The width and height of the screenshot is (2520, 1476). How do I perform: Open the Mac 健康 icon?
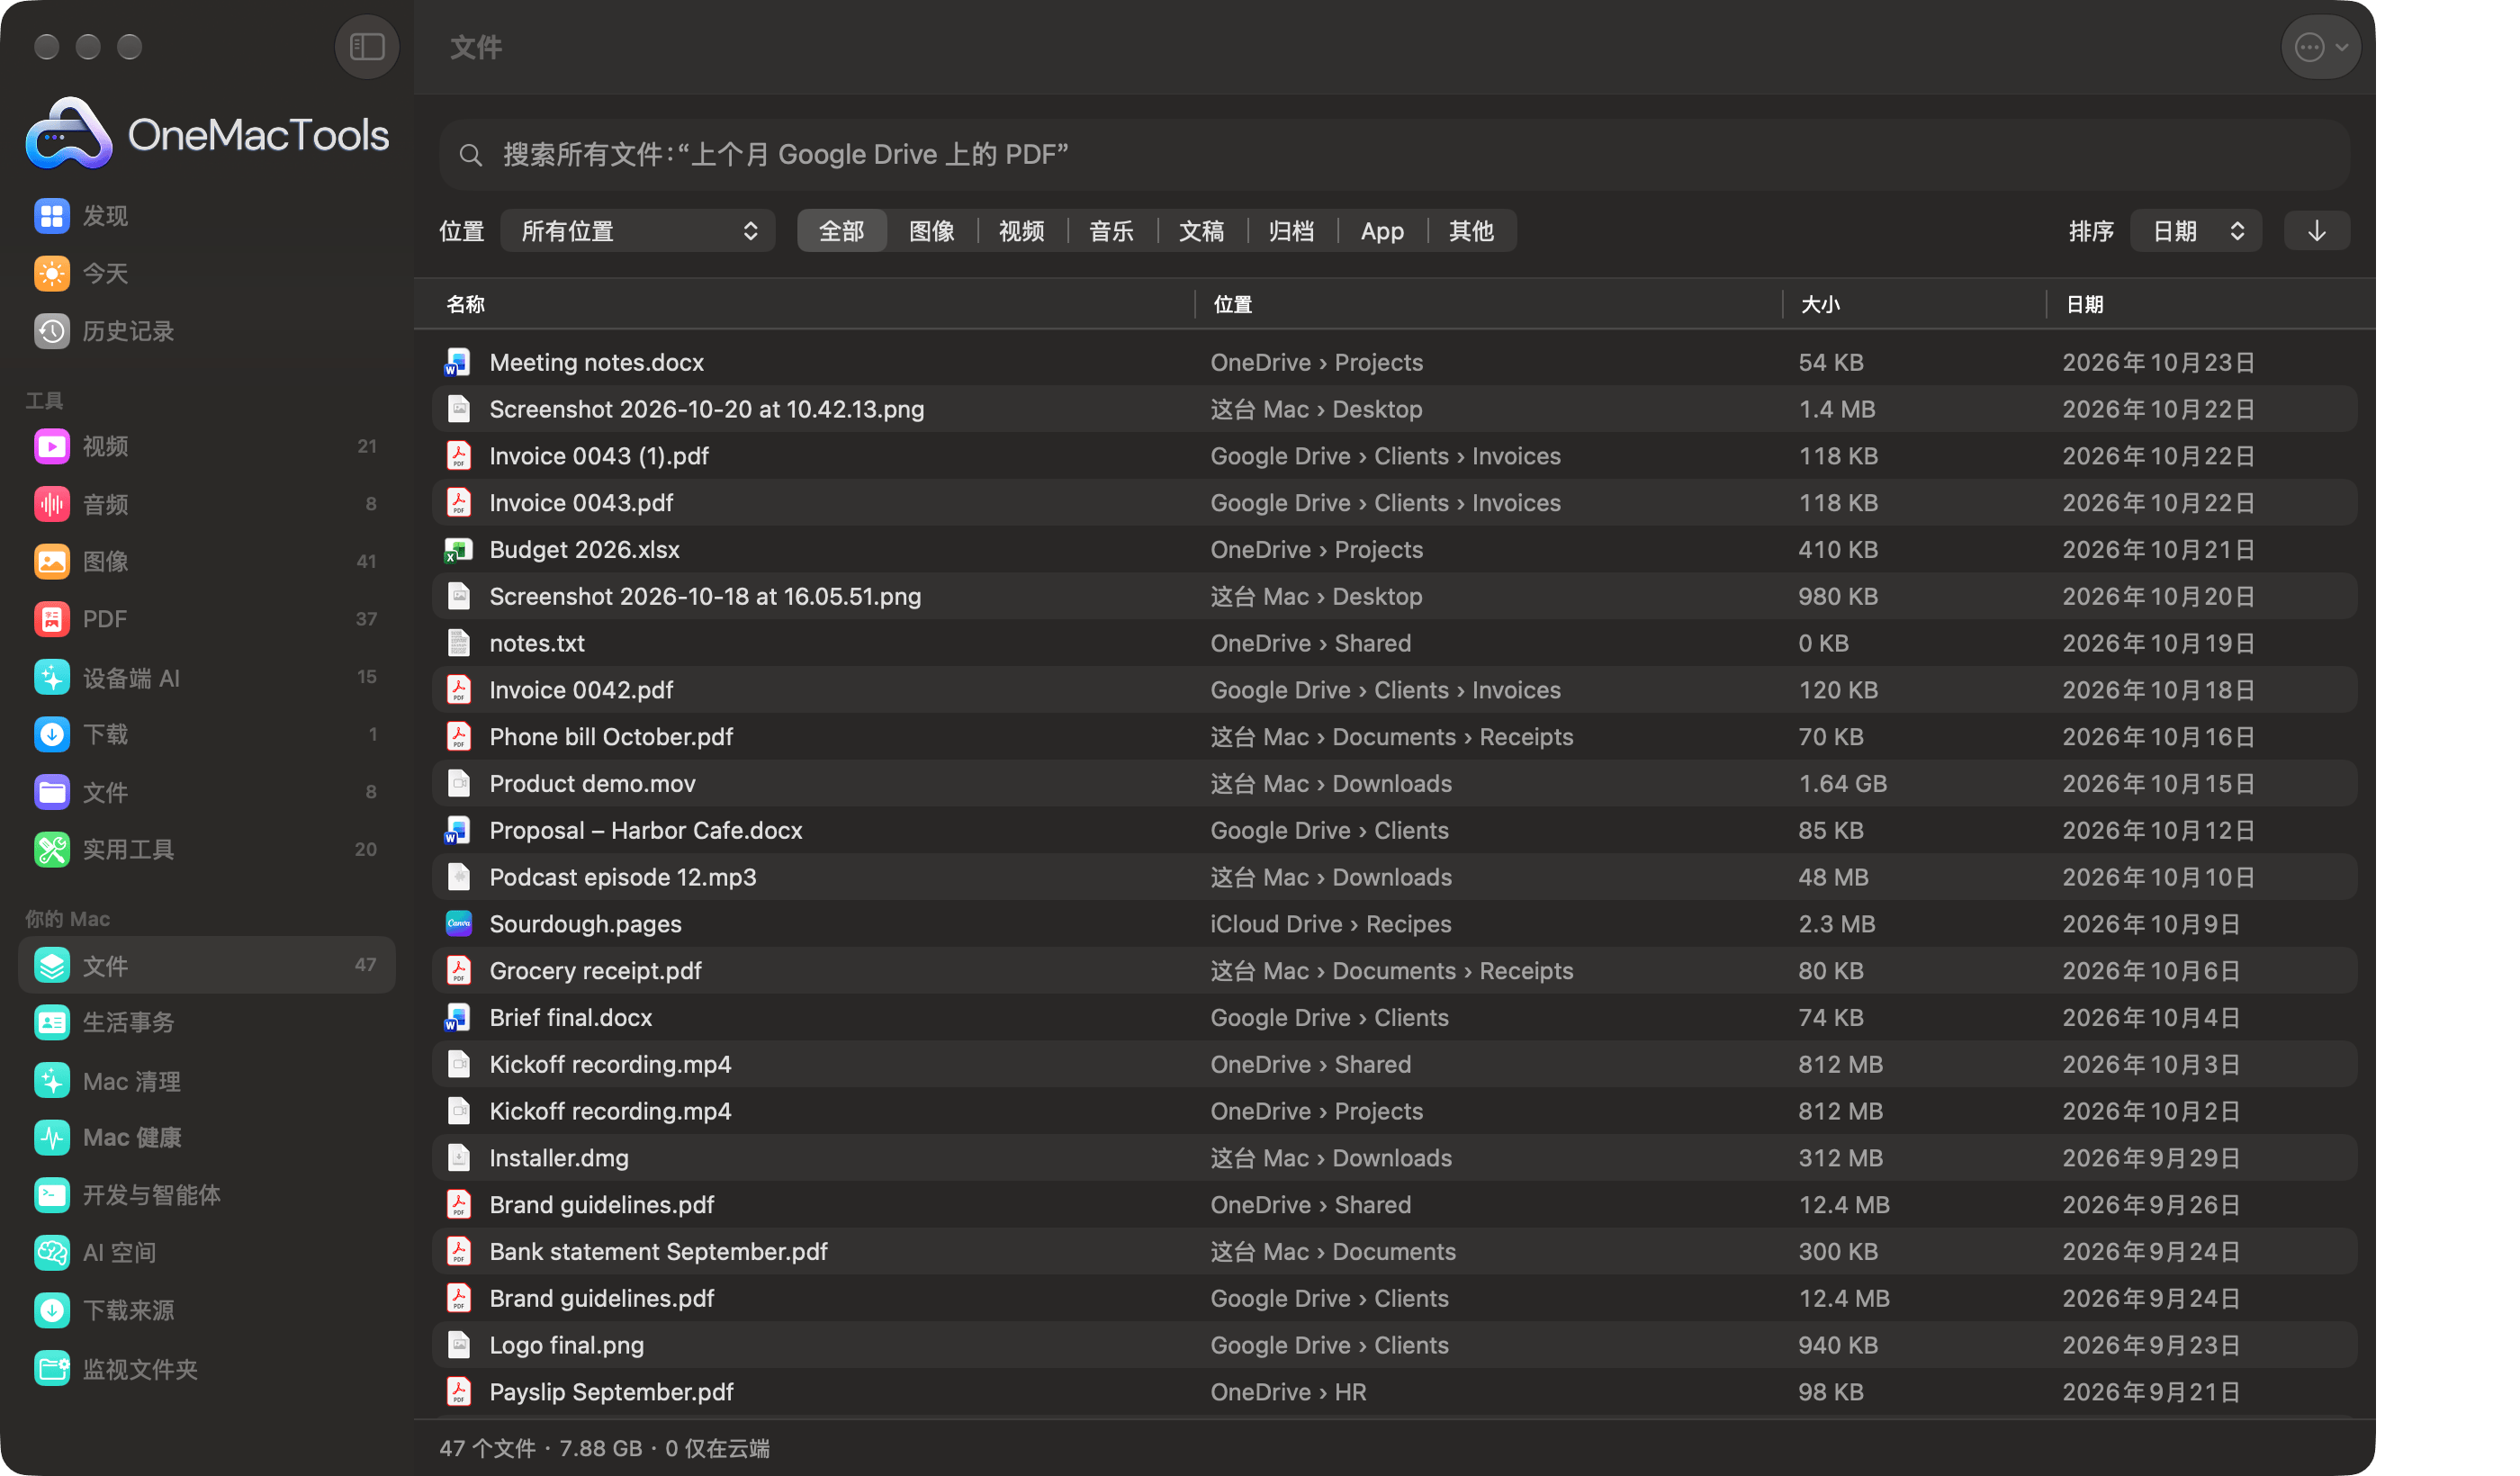click(52, 1137)
